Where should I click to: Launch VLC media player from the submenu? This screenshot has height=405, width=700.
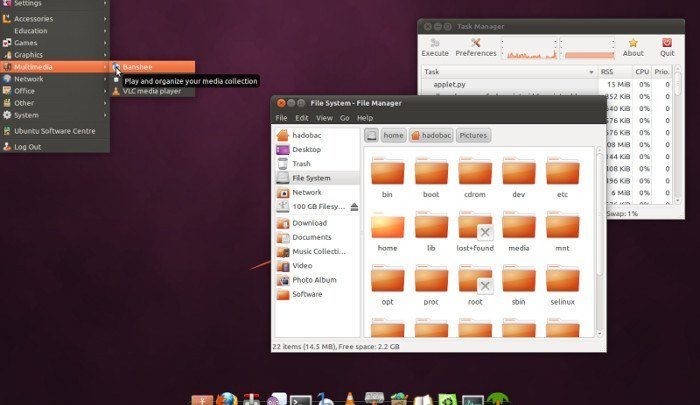pyautogui.click(x=153, y=91)
